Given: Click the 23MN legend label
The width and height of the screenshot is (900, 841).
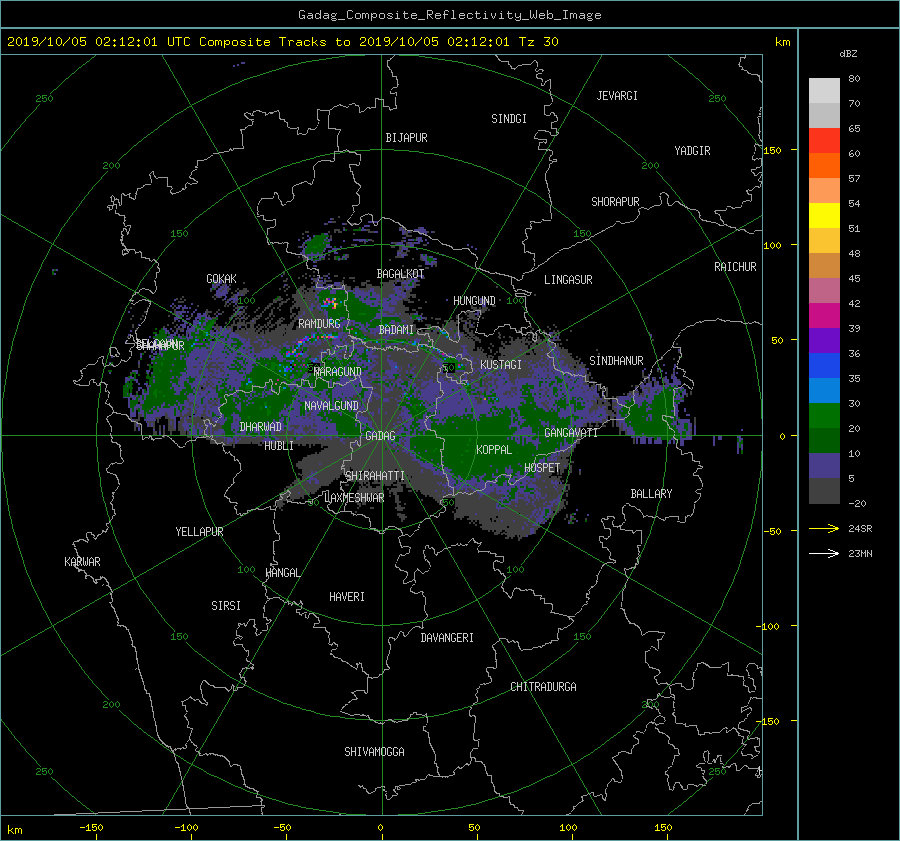Looking at the screenshot, I should pos(860,554).
